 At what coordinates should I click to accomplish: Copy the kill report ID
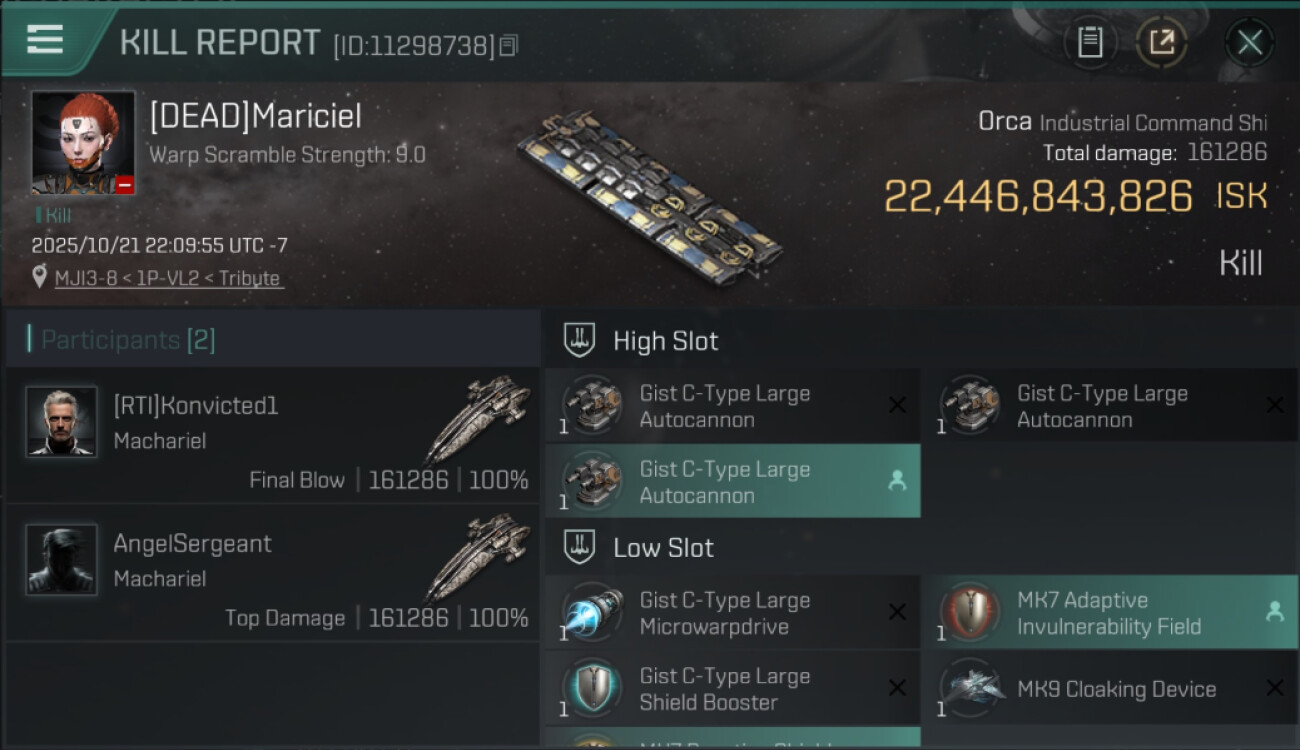point(508,45)
